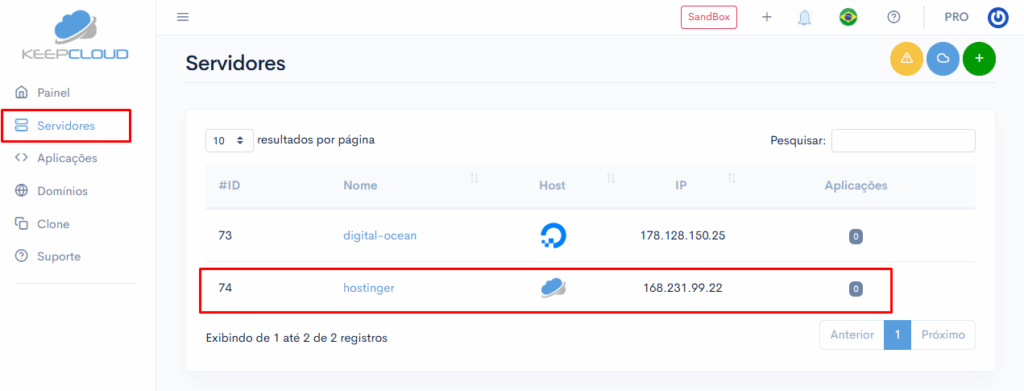Open the notifications bell
This screenshot has height=391, width=1024.
click(804, 18)
